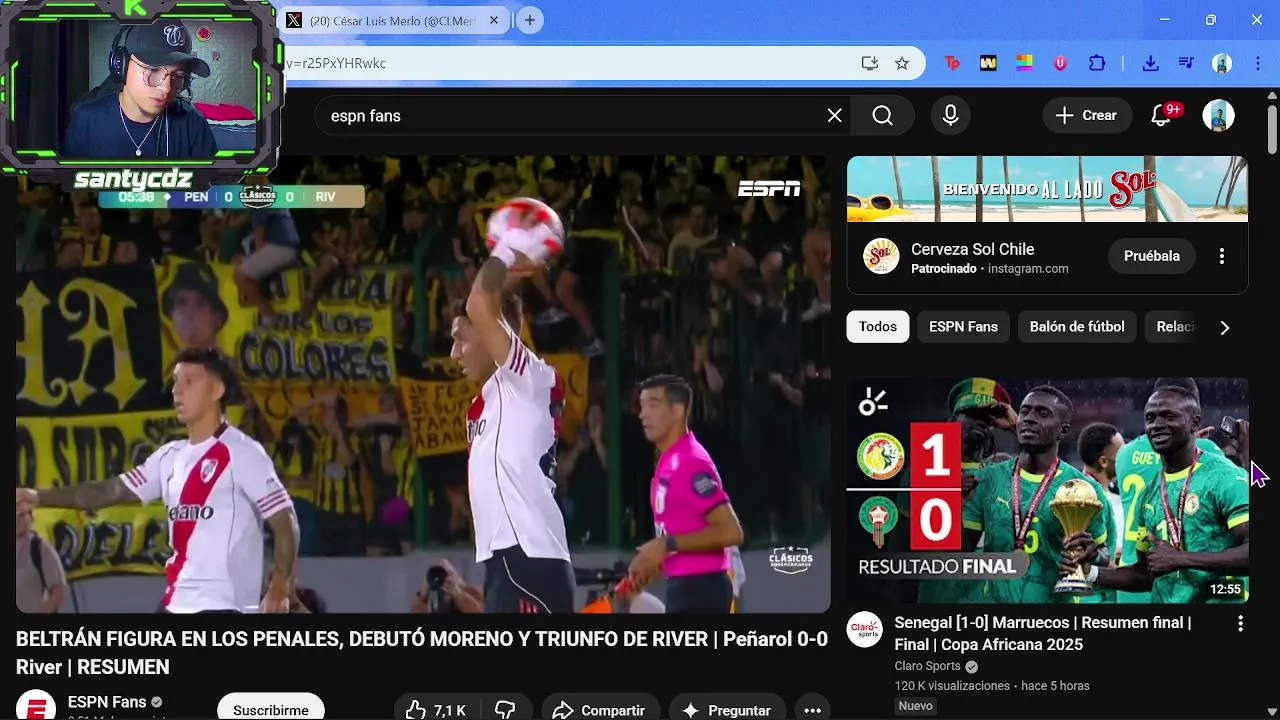Viewport: 1280px width, 720px height.
Task: Open the Extensions puzzle menu
Action: tap(1097, 63)
